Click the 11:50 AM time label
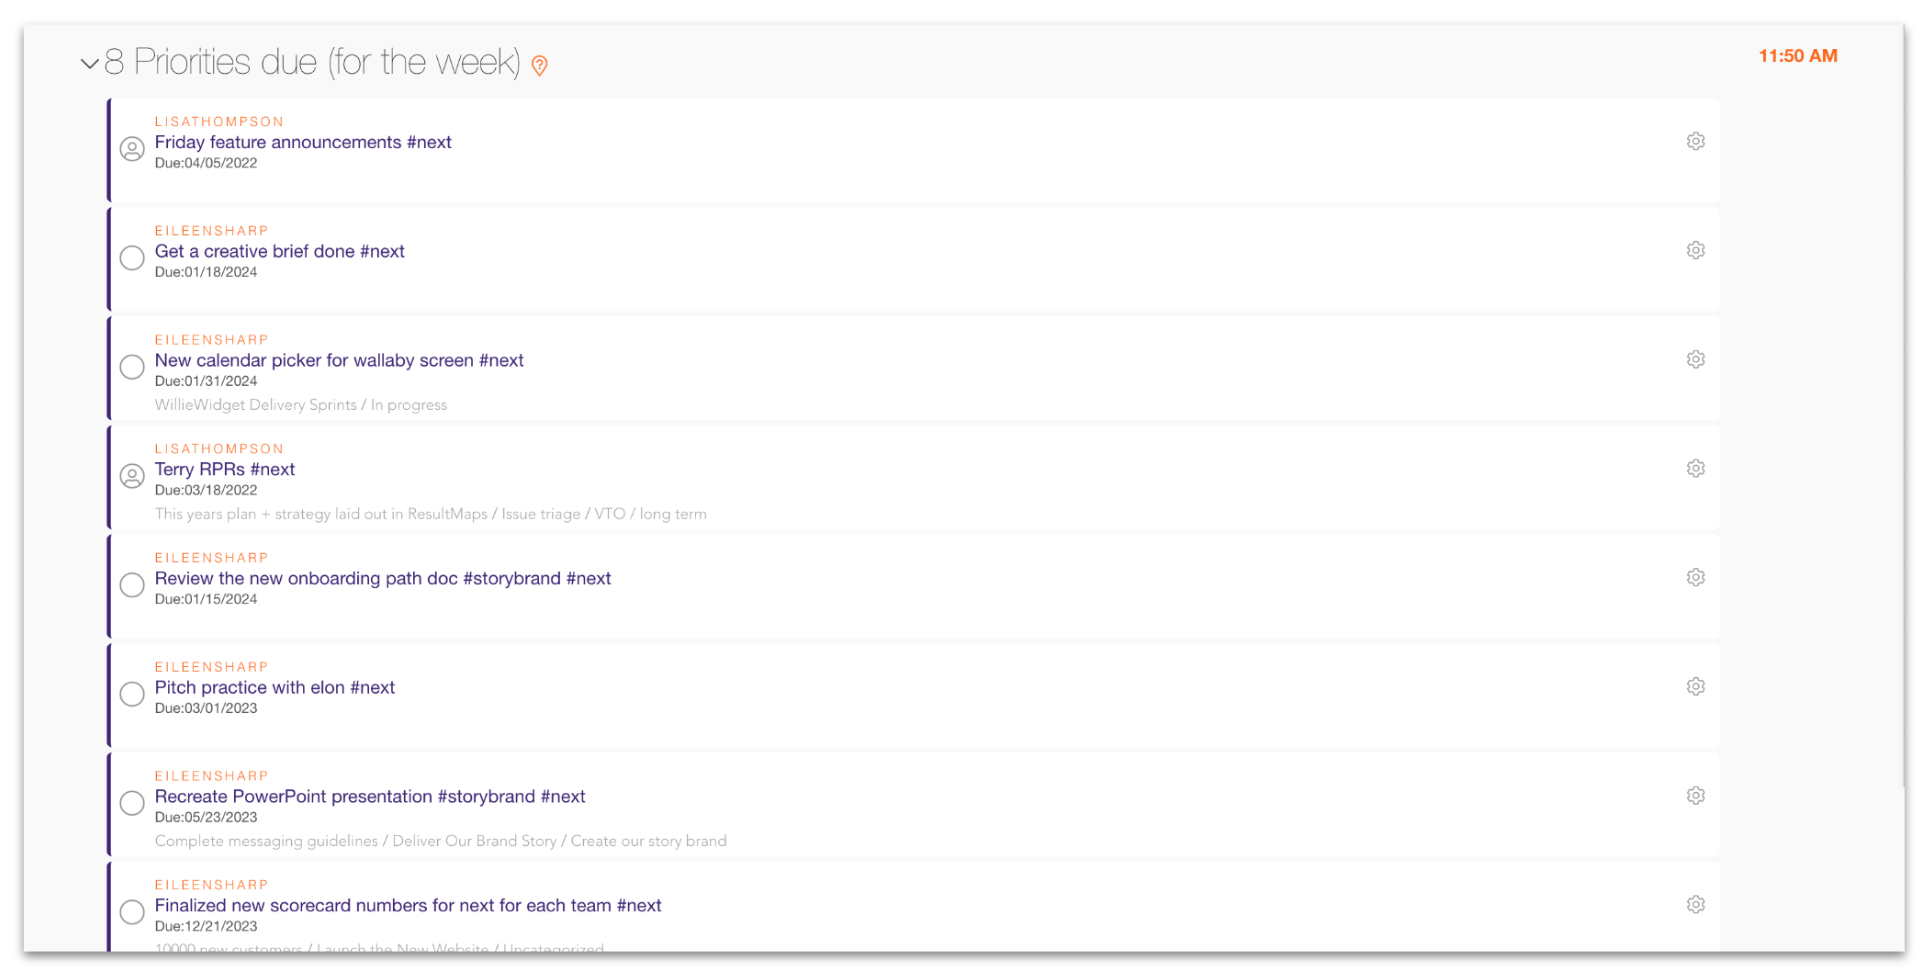Viewport: 1926px width, 978px height. [x=1797, y=56]
